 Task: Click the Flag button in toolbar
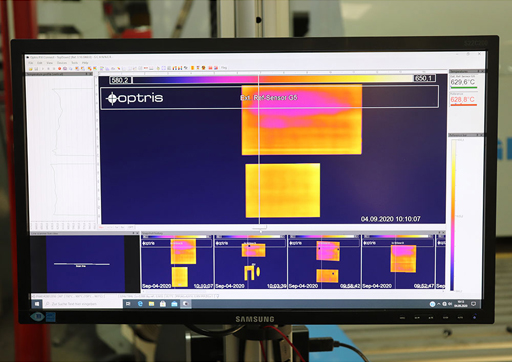[224, 68]
